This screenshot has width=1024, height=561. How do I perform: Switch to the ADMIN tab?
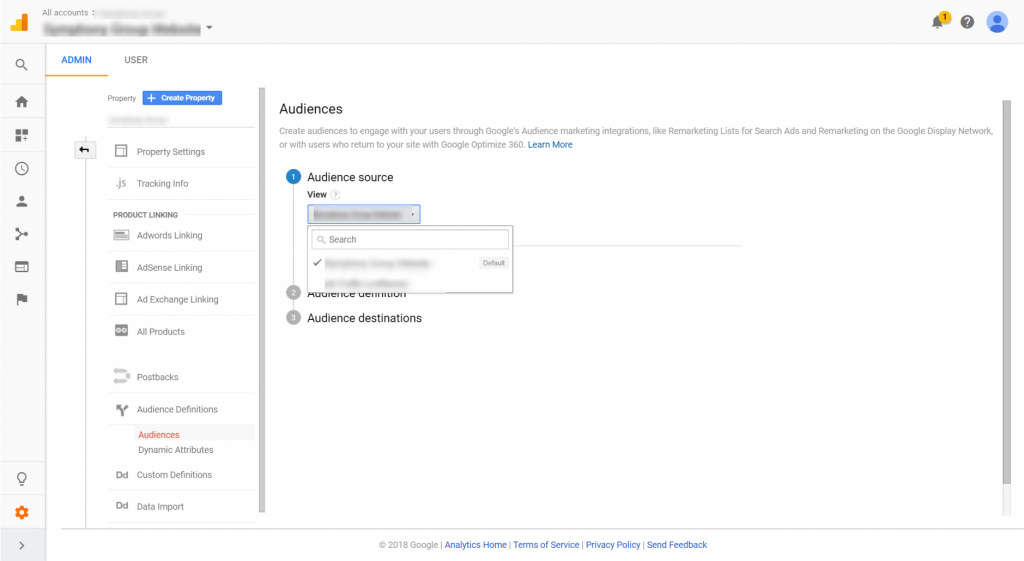click(x=76, y=60)
